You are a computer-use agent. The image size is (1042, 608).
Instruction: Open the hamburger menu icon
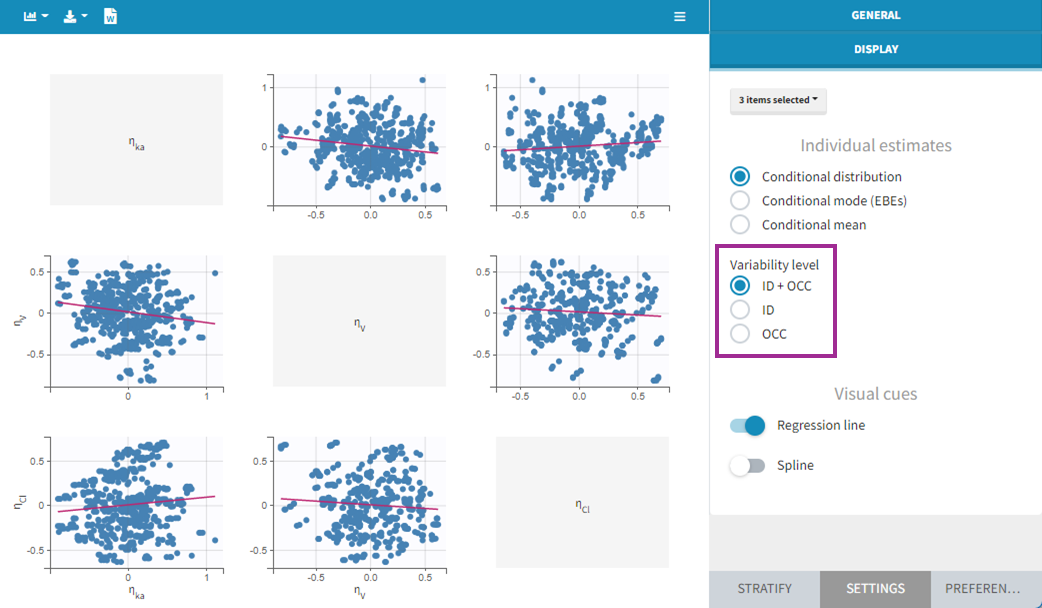coord(680,17)
